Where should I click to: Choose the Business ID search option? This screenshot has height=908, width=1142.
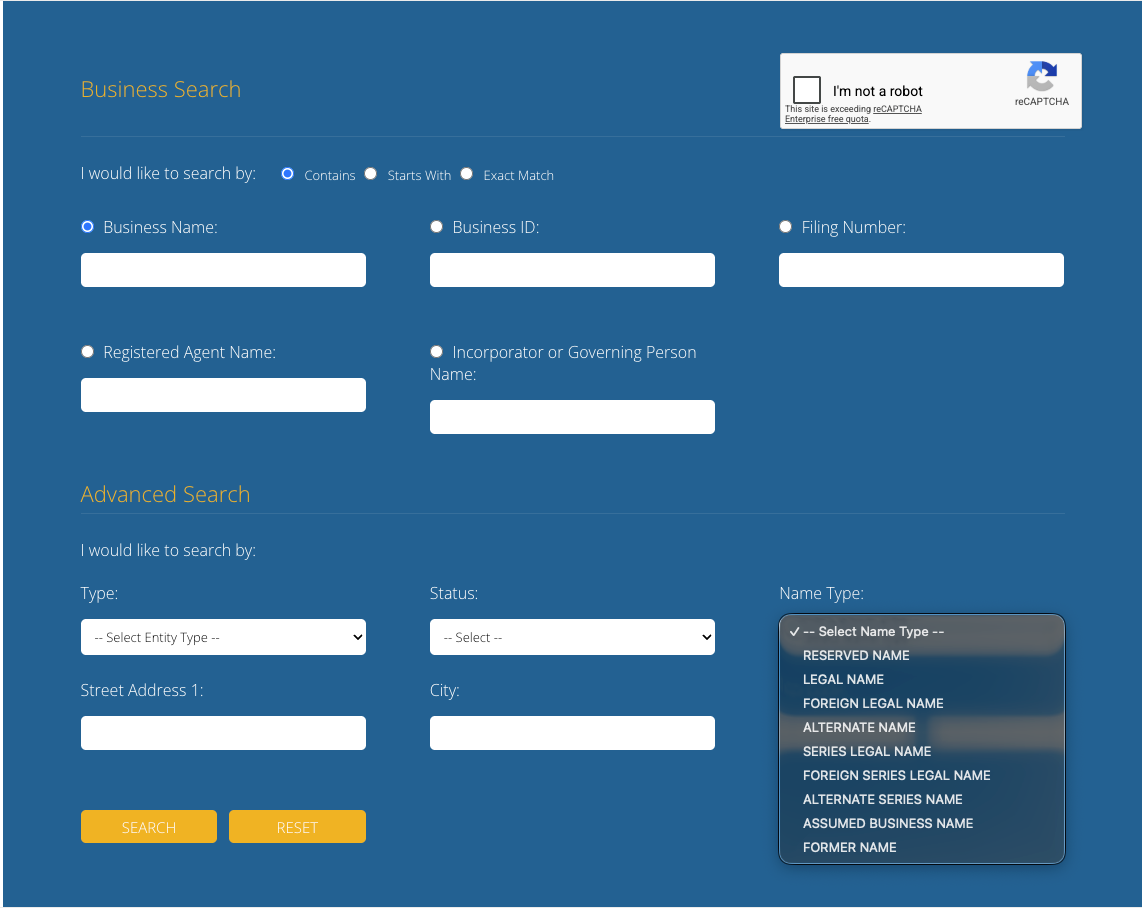pos(436,226)
